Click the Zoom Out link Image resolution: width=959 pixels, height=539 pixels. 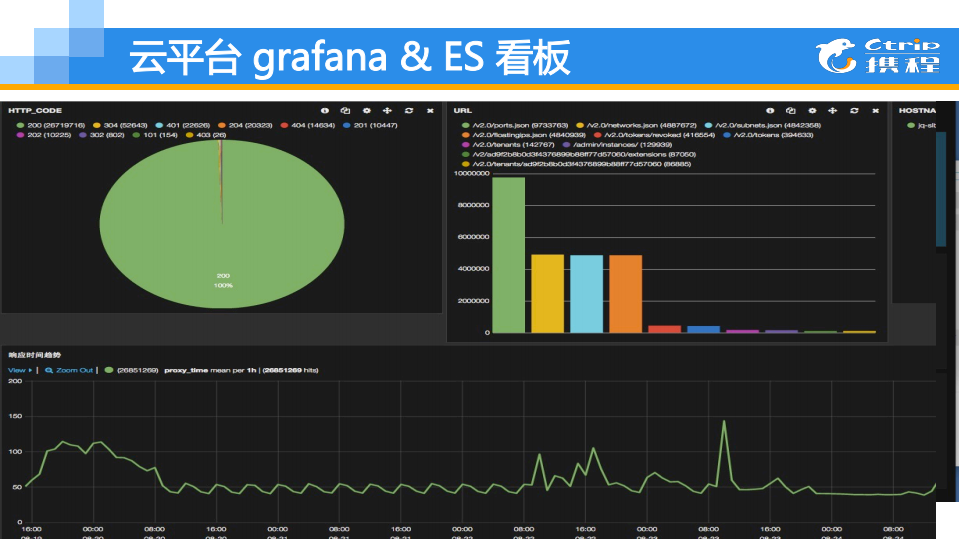point(69,370)
